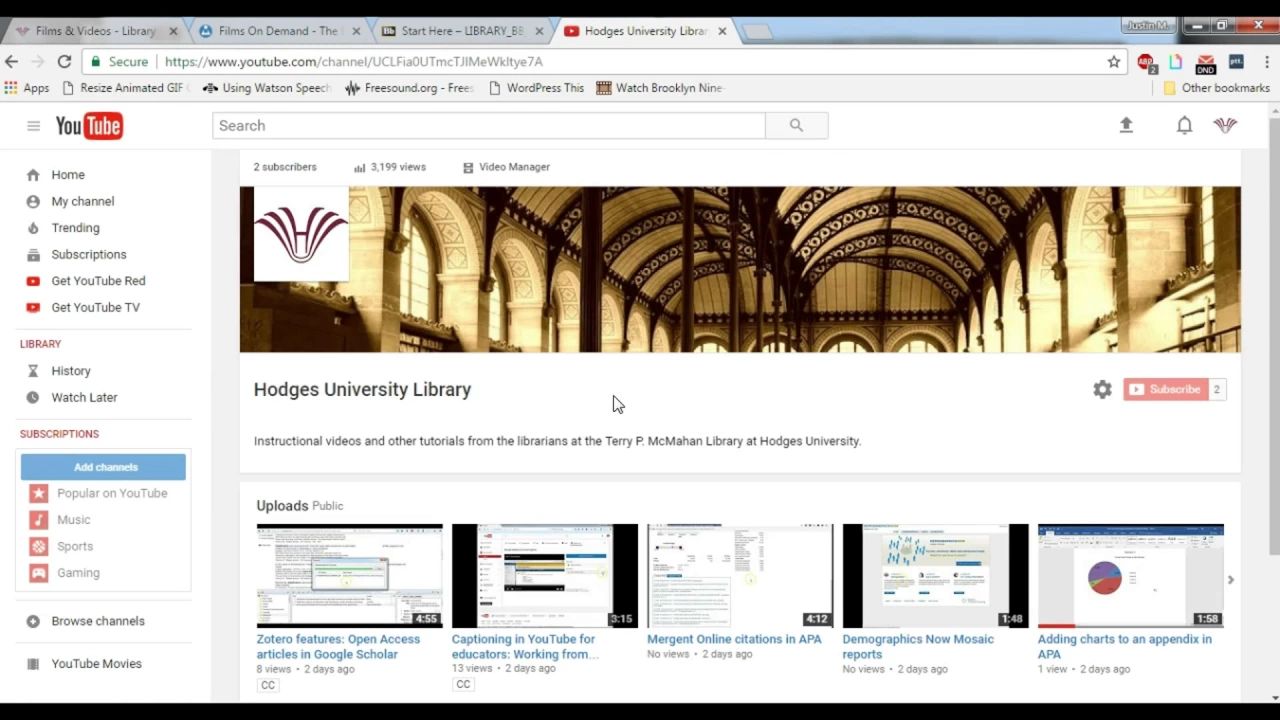The image size is (1280, 720).
Task: Open Chrome Apps shortcut
Action: [27, 88]
